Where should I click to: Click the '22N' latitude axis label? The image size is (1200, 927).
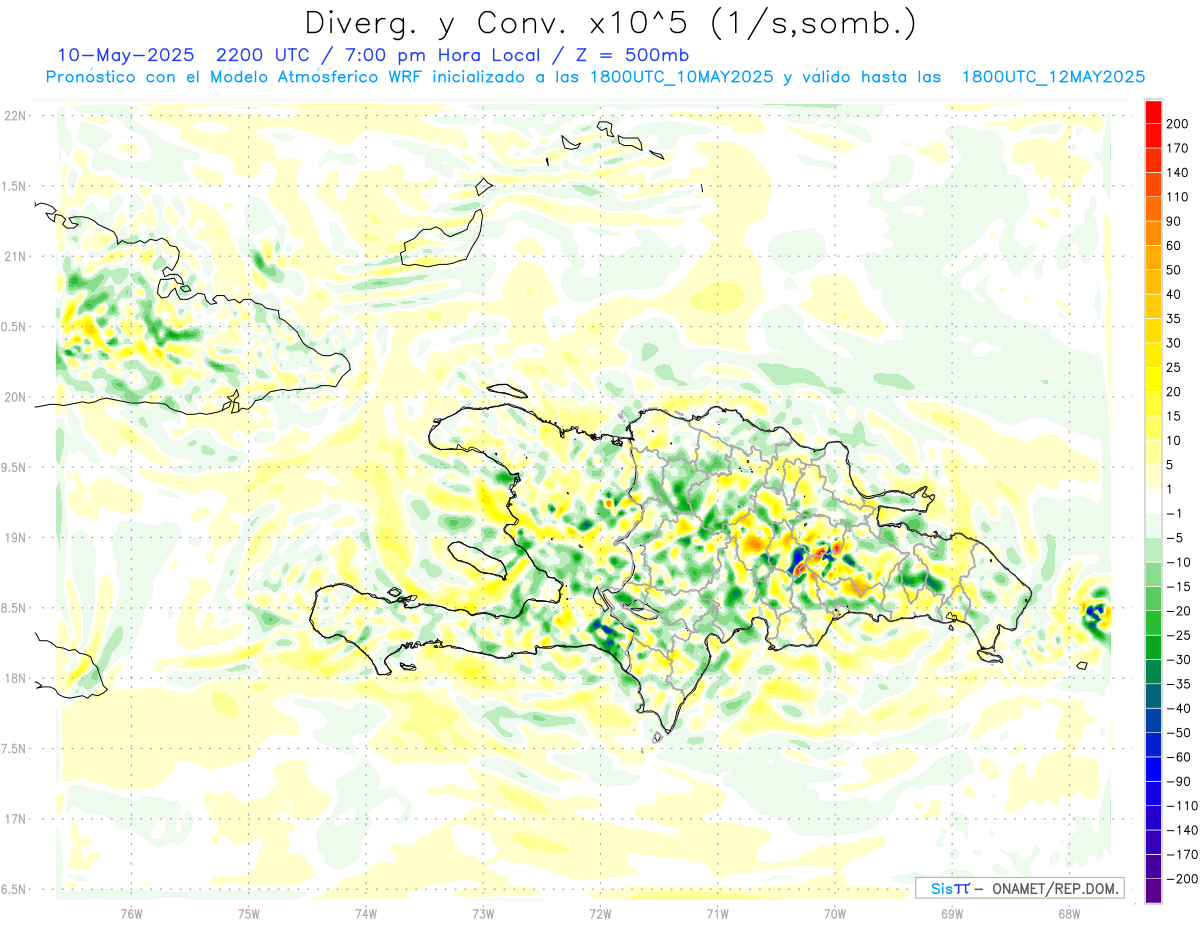[x=14, y=116]
